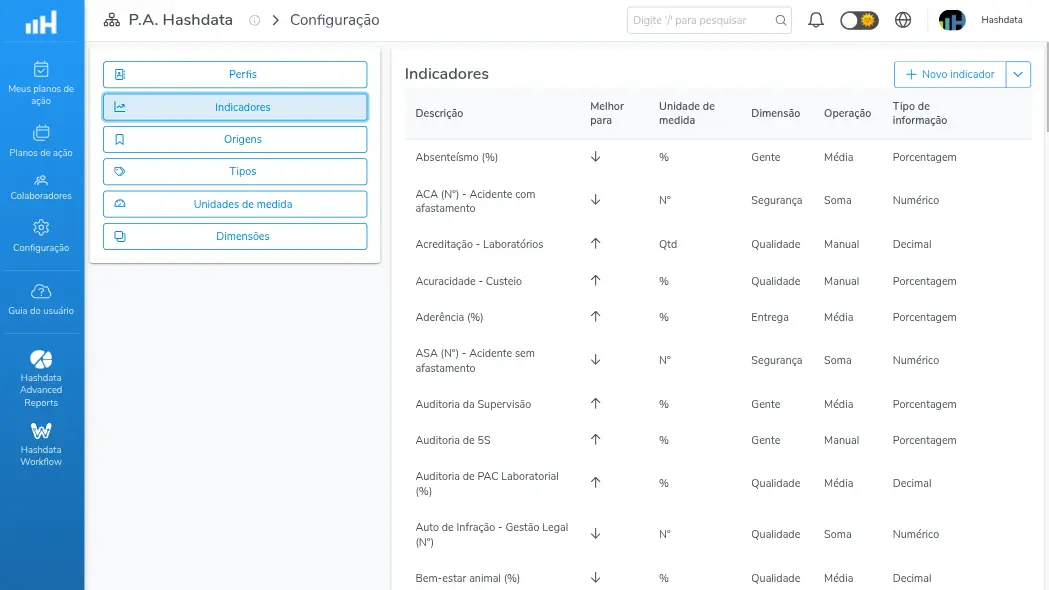
Task: Open the Dimensões tab
Action: (x=235, y=236)
